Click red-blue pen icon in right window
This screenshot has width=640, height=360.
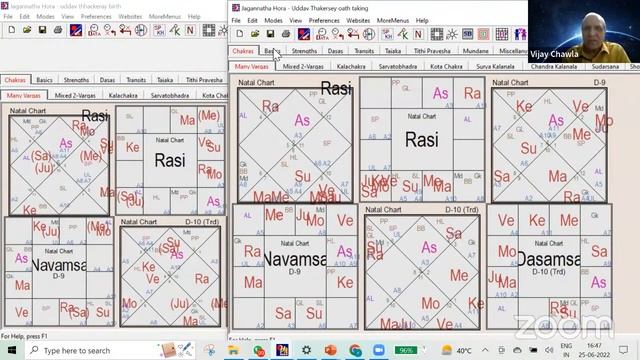click(x=303, y=34)
